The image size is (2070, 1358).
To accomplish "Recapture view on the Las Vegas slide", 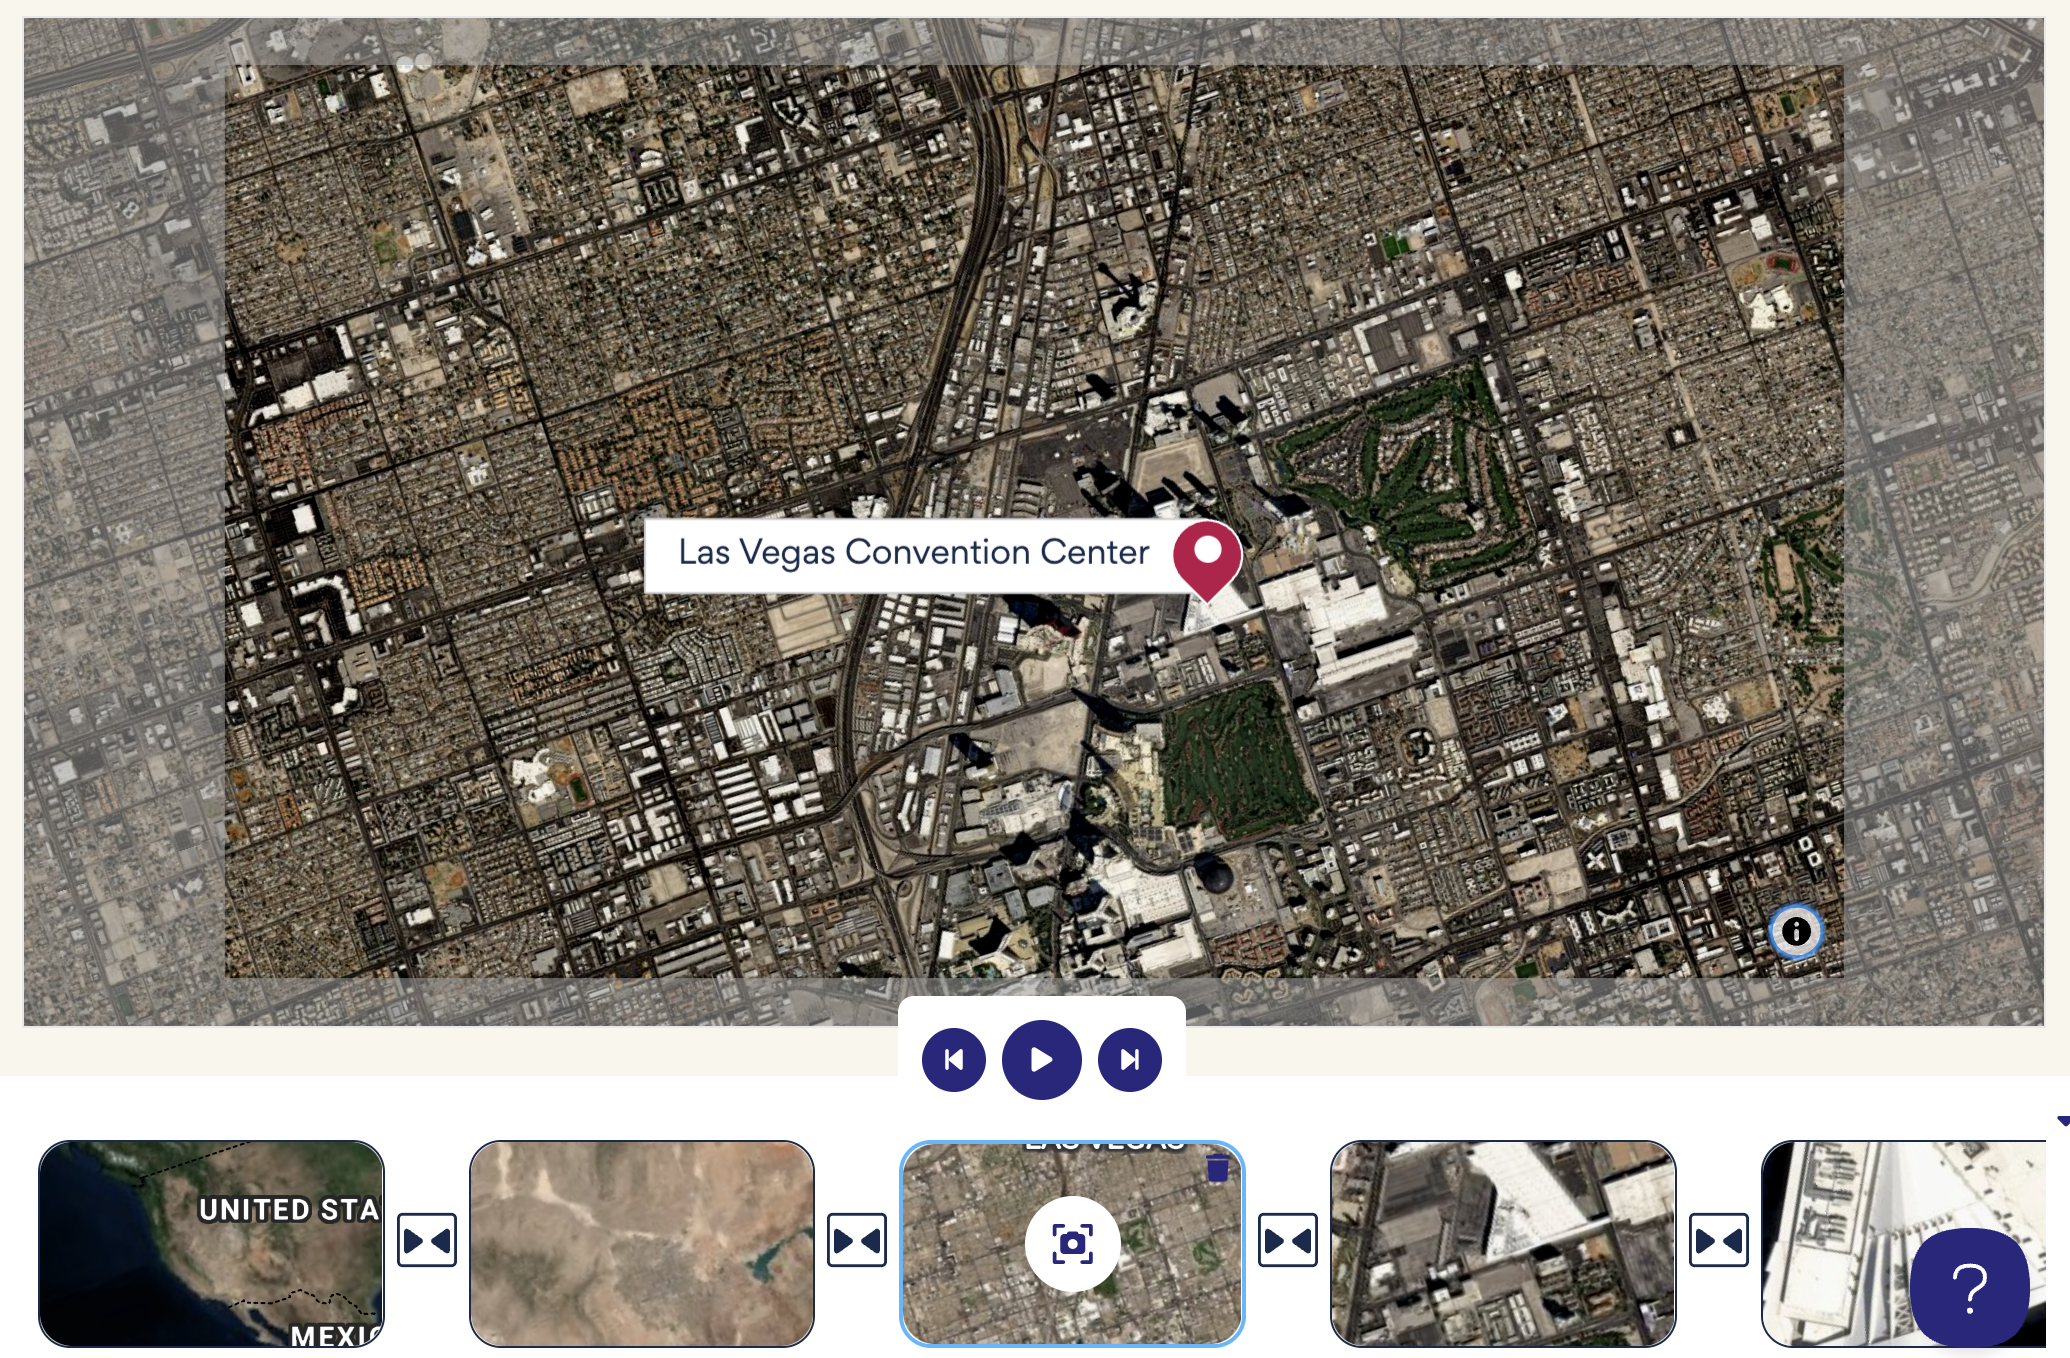I will [1072, 1244].
